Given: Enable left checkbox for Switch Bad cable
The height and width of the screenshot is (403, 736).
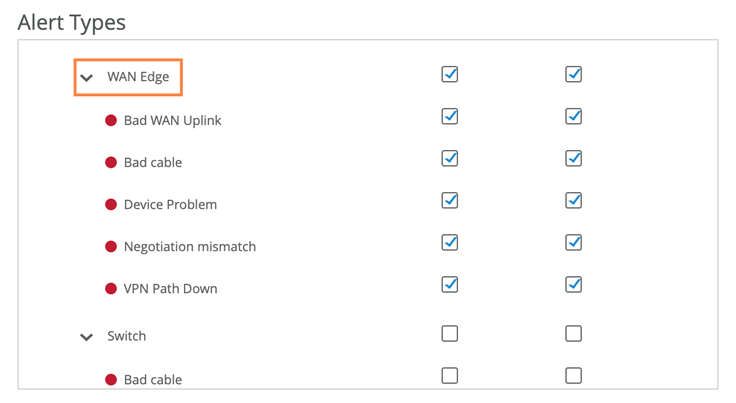Looking at the screenshot, I should tap(450, 375).
